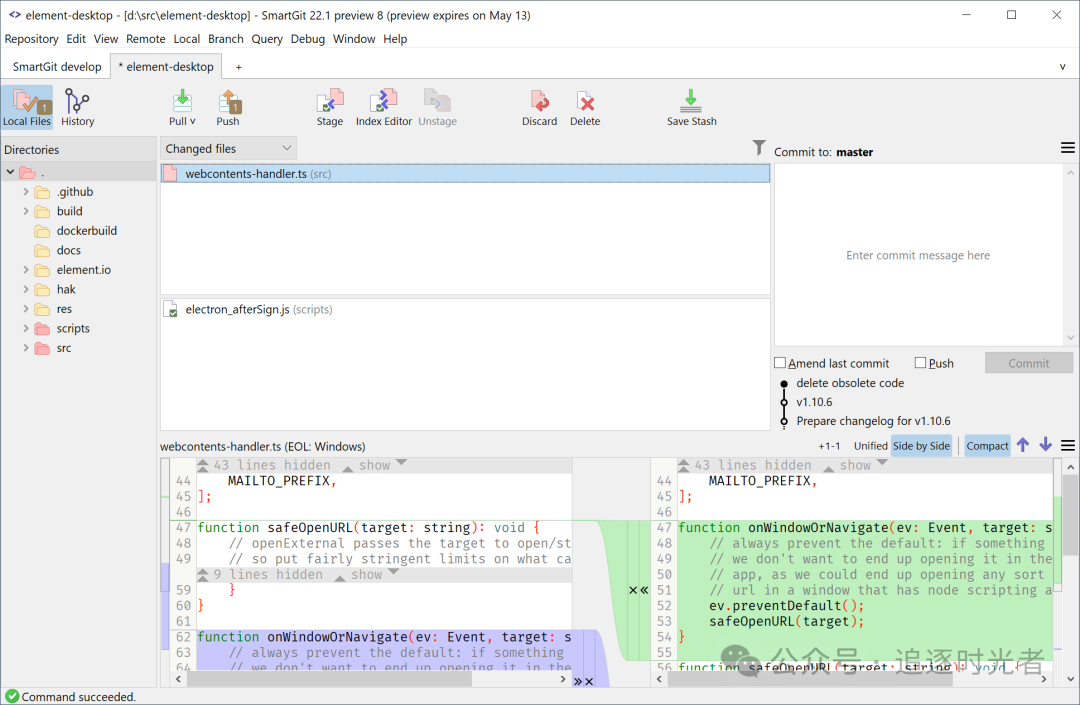Discard changes with the Discard icon

(539, 101)
